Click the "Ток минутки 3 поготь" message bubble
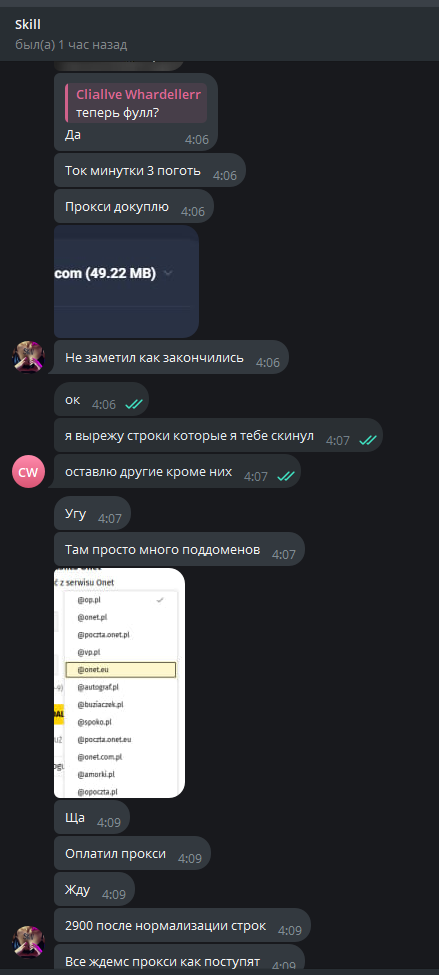This screenshot has width=439, height=975. click(150, 170)
